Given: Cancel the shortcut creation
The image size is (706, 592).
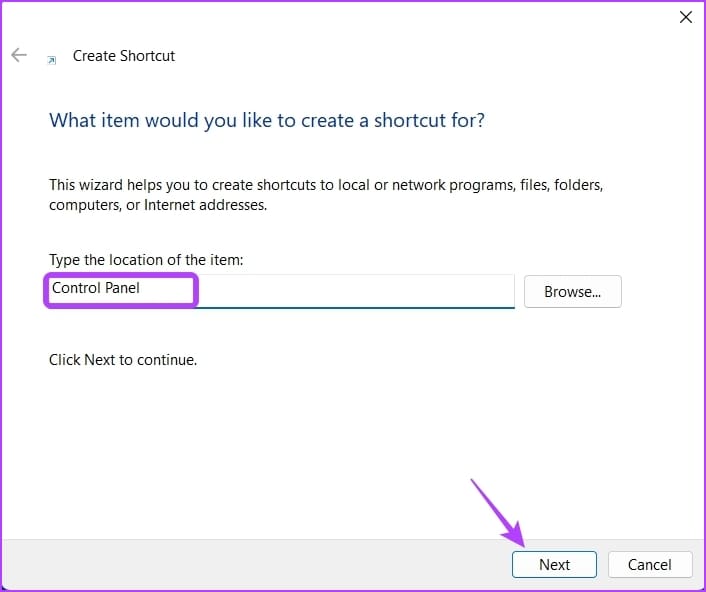Looking at the screenshot, I should (x=649, y=564).
